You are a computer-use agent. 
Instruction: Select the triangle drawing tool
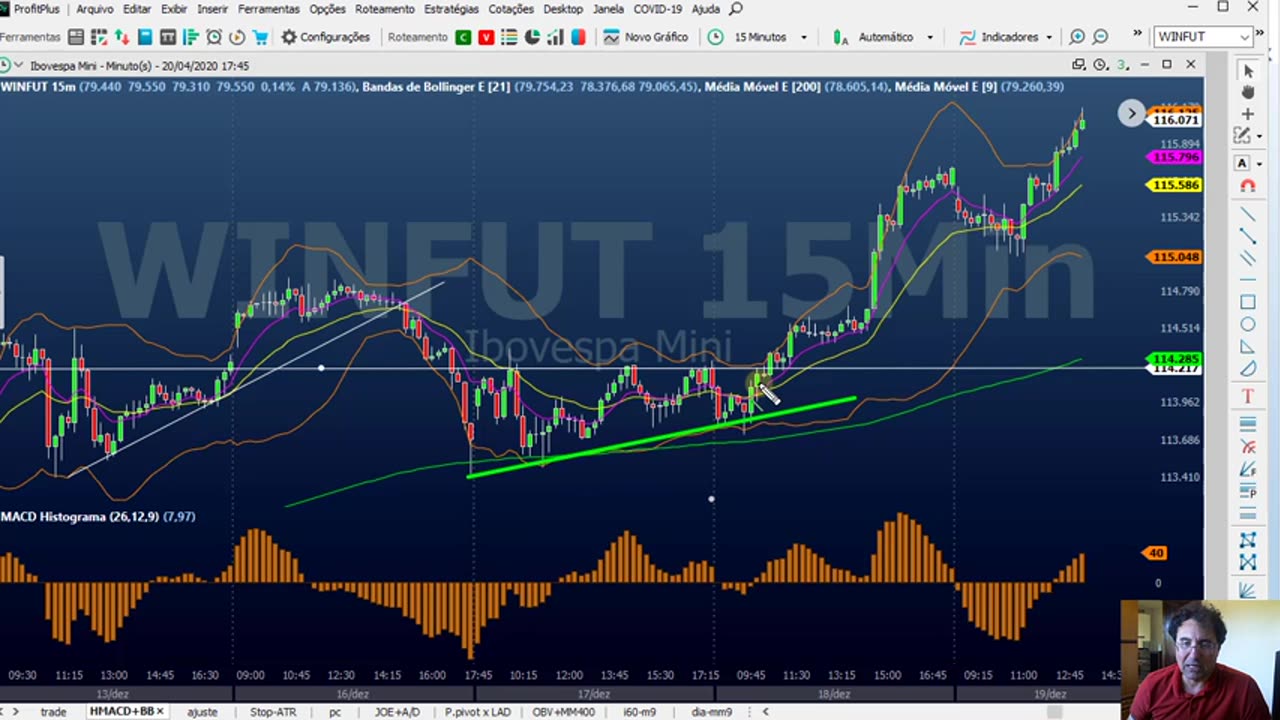tap(1247, 347)
